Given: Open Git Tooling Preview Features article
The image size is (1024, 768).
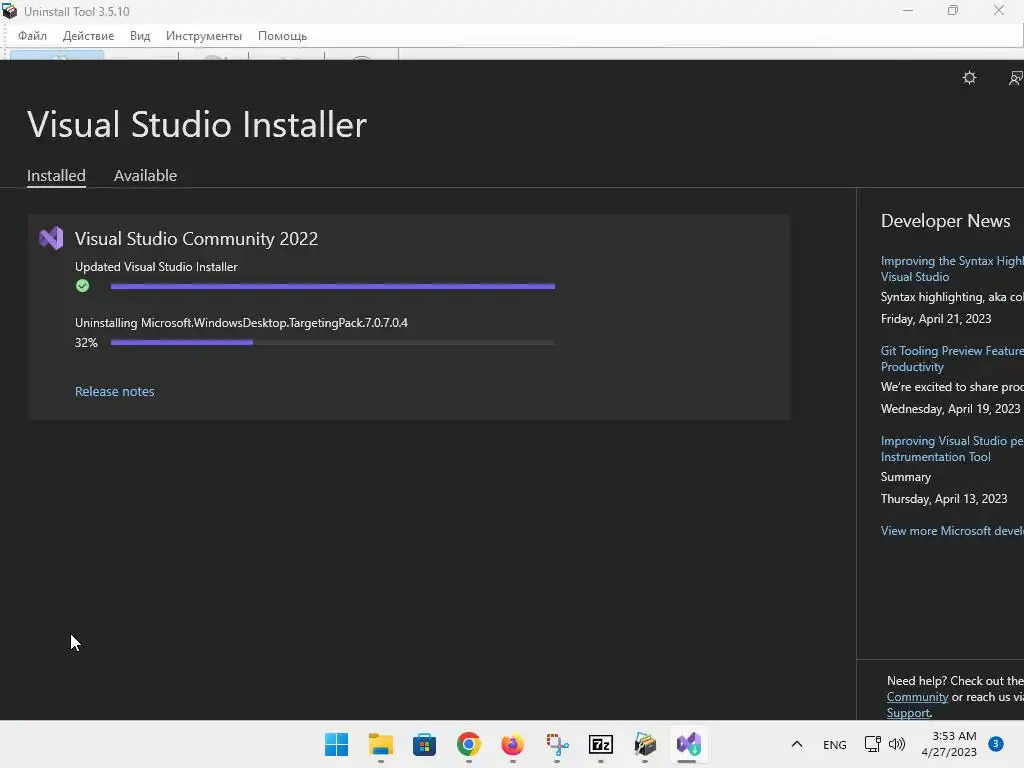Looking at the screenshot, I should point(952,359).
